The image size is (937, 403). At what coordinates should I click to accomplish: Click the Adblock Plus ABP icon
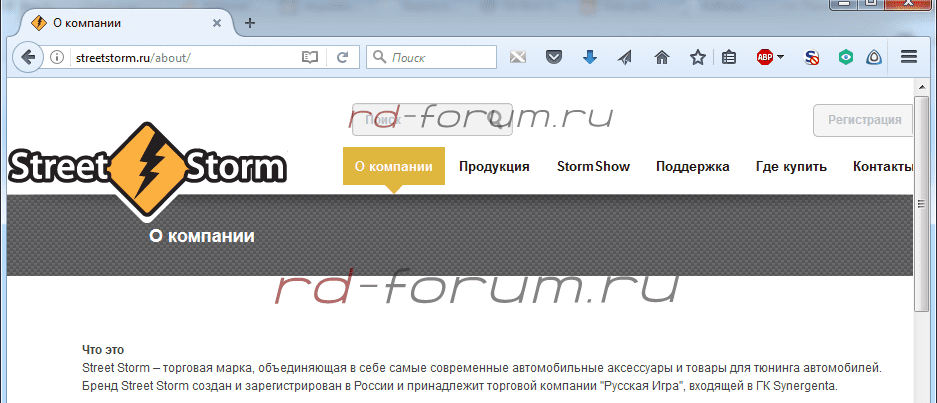pyautogui.click(x=765, y=57)
